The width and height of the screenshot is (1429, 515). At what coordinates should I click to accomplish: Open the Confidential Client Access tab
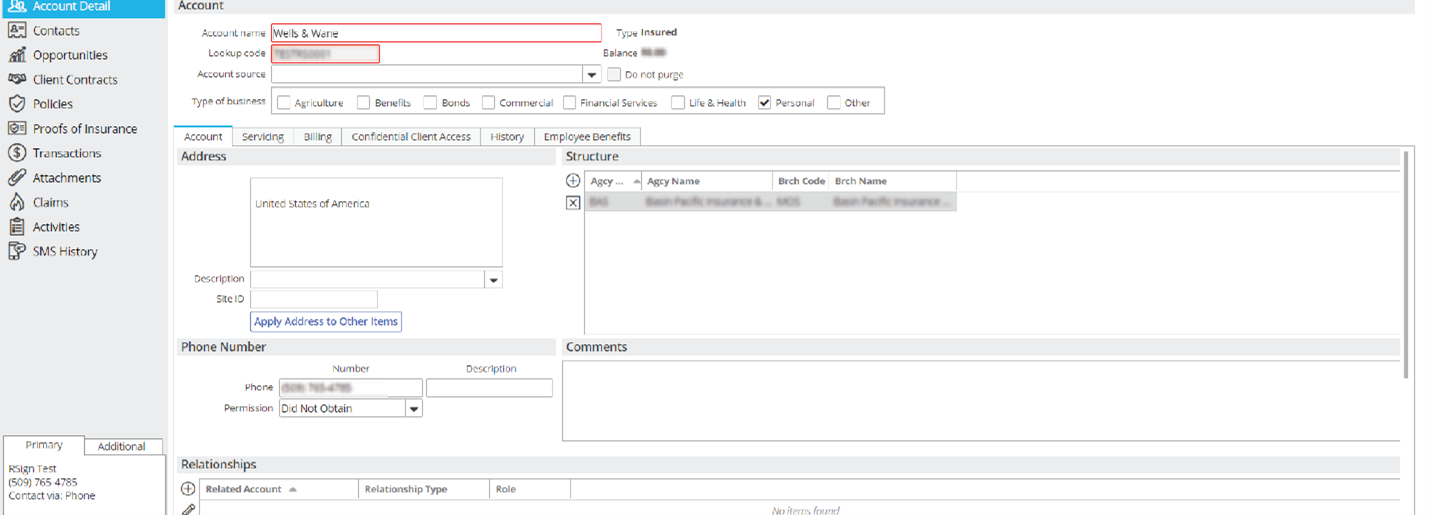pos(411,137)
